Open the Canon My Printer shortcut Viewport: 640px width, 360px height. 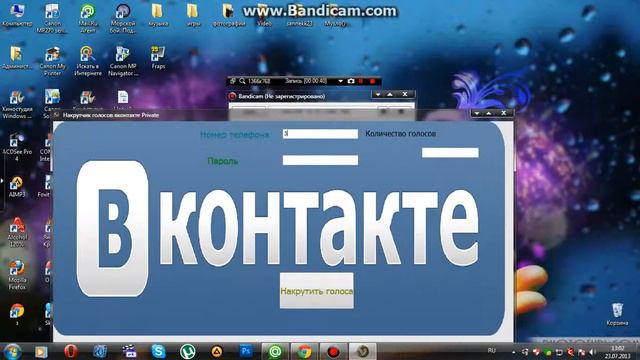pos(52,61)
